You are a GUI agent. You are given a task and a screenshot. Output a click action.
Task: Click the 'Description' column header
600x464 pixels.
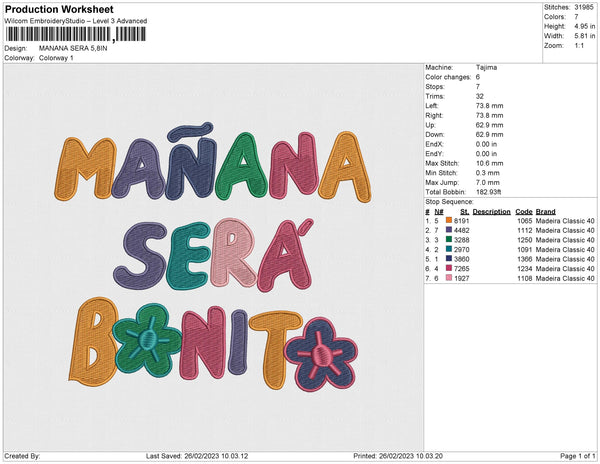(492, 212)
